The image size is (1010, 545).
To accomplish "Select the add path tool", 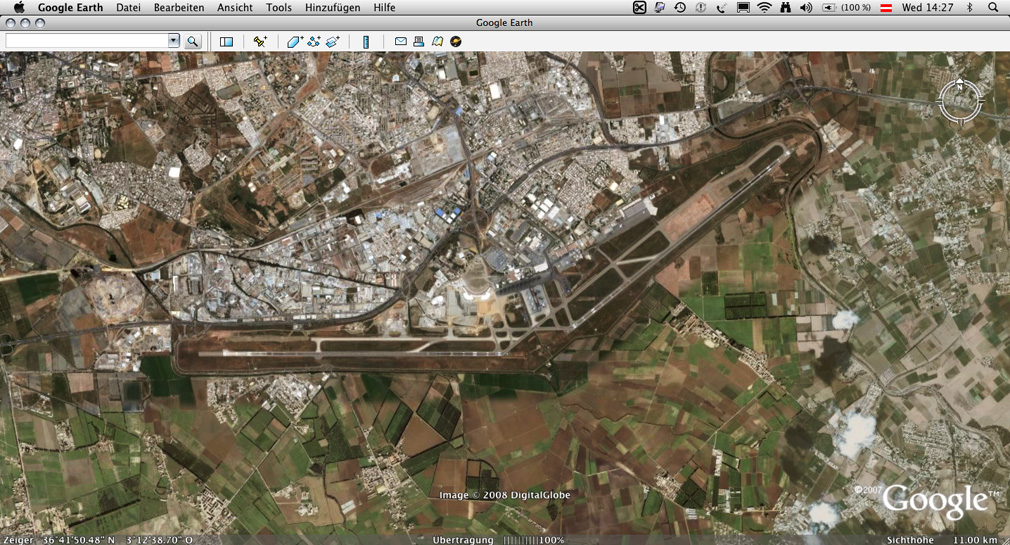I will coord(314,42).
